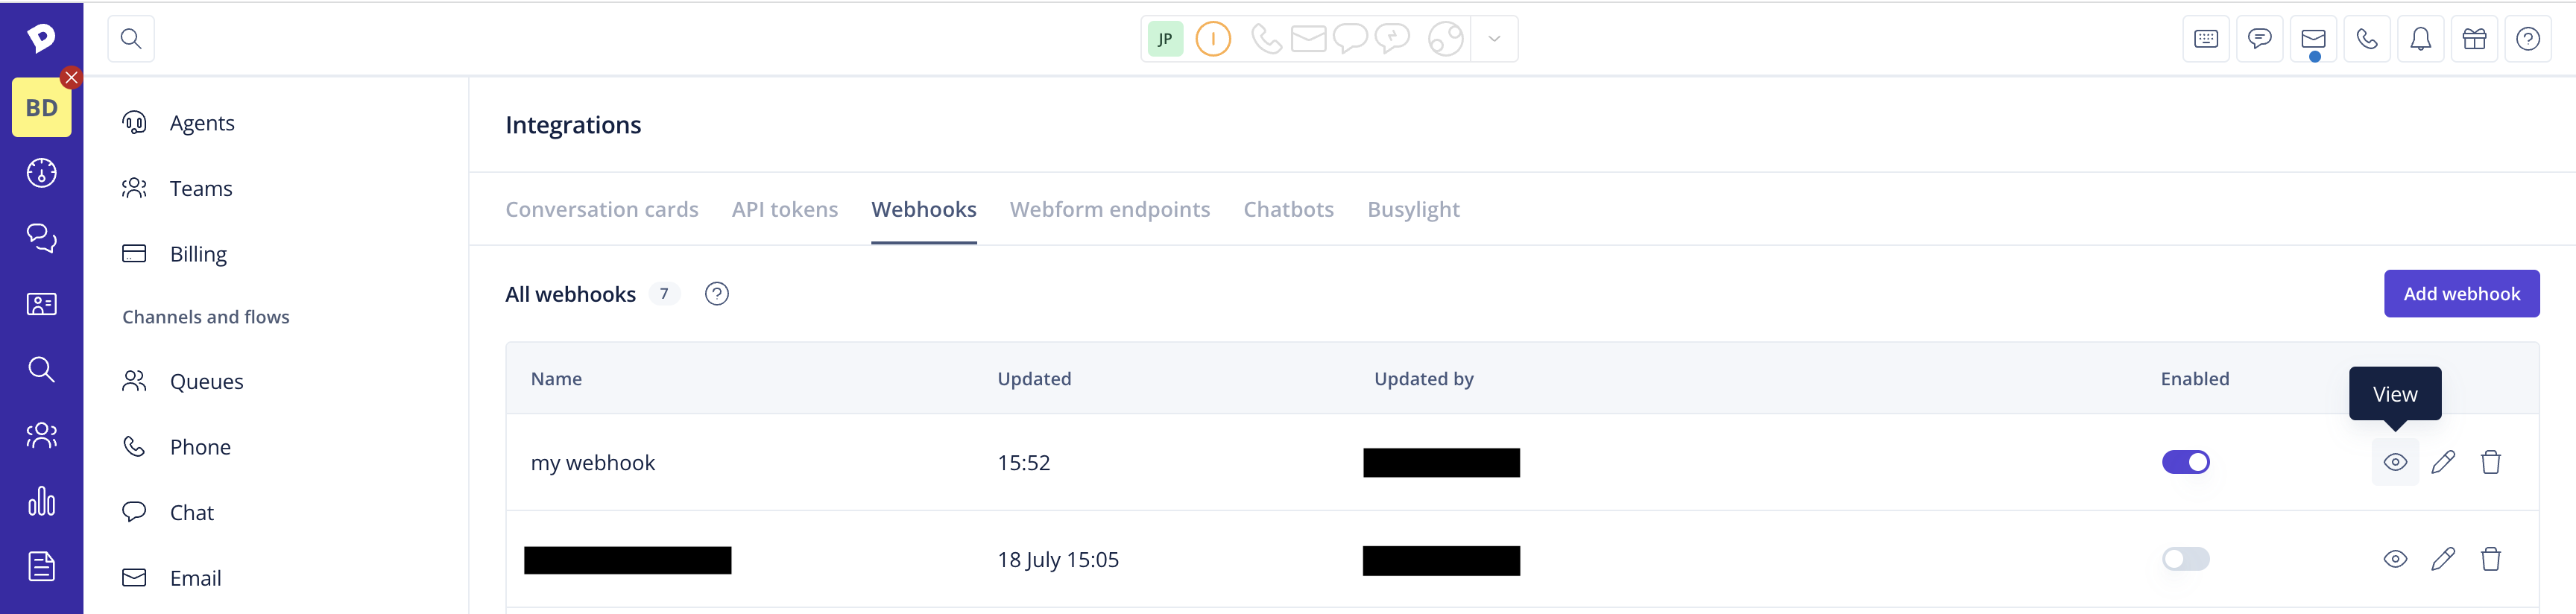Open the gift box icon
Image resolution: width=2576 pixels, height=614 pixels.
(x=2474, y=39)
